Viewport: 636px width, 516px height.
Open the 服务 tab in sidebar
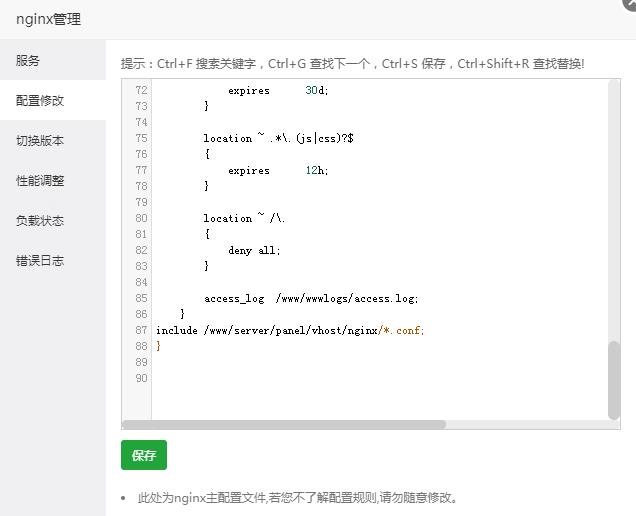click(53, 60)
